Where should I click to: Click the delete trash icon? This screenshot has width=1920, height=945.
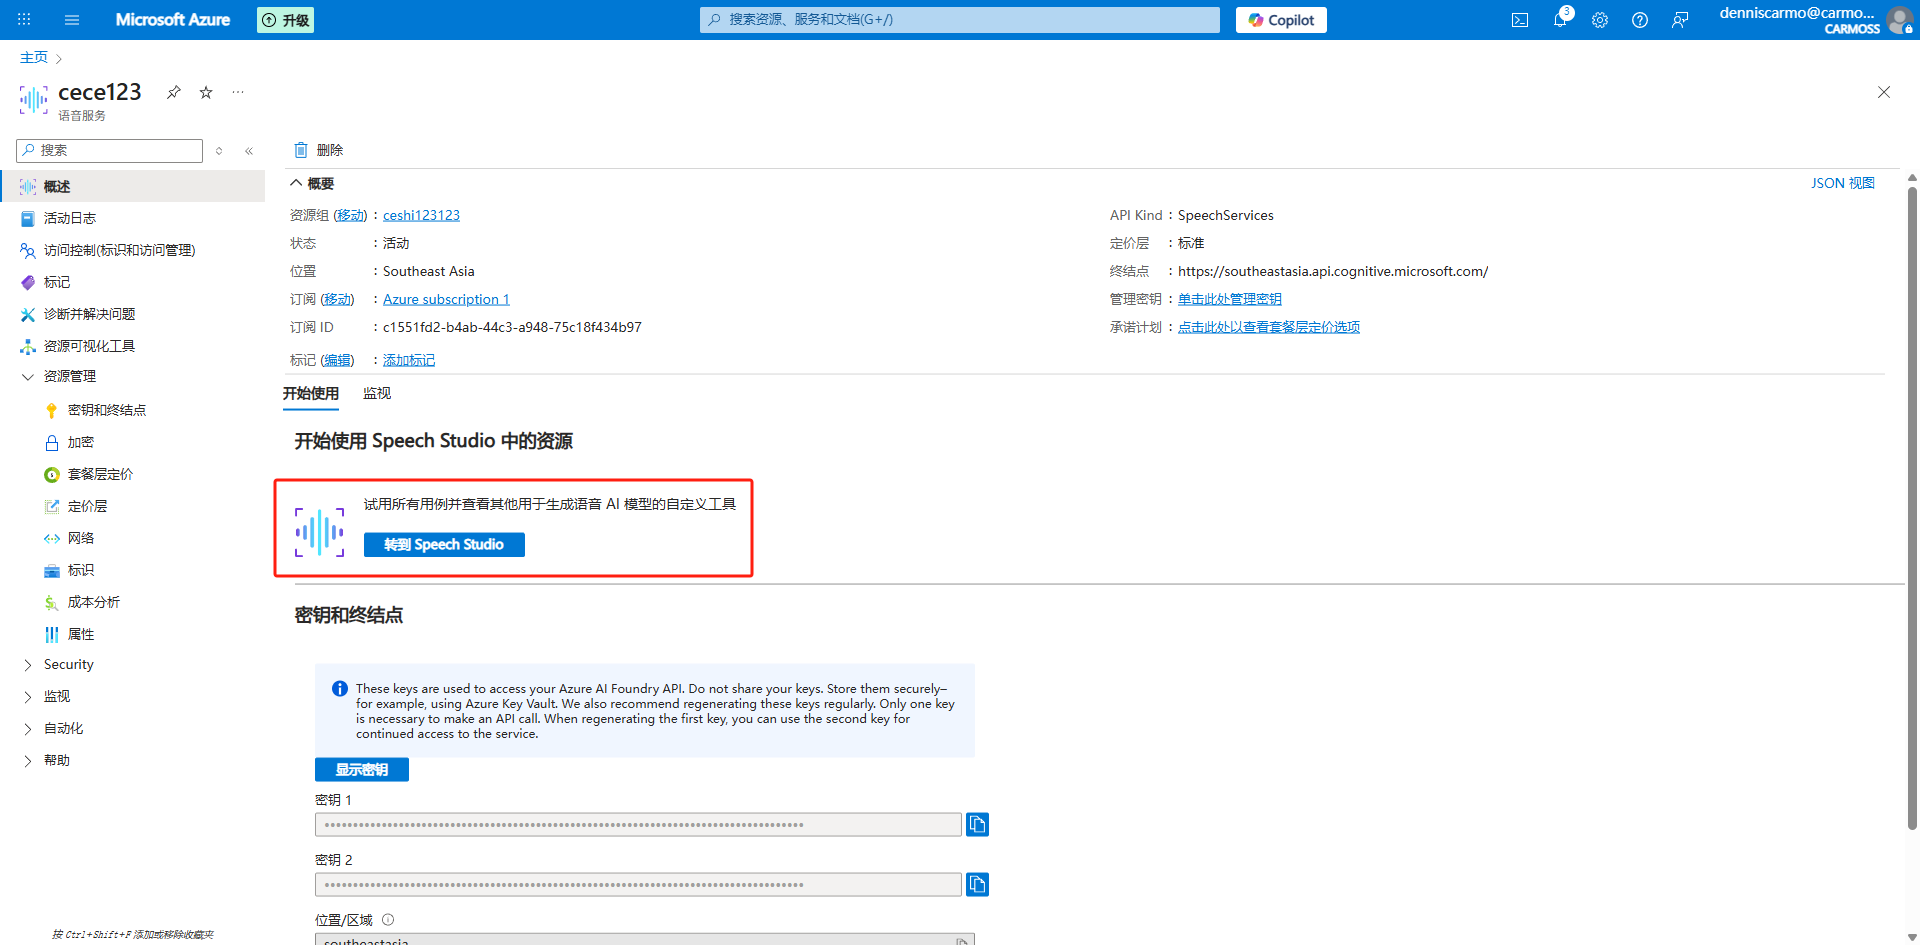(x=301, y=150)
